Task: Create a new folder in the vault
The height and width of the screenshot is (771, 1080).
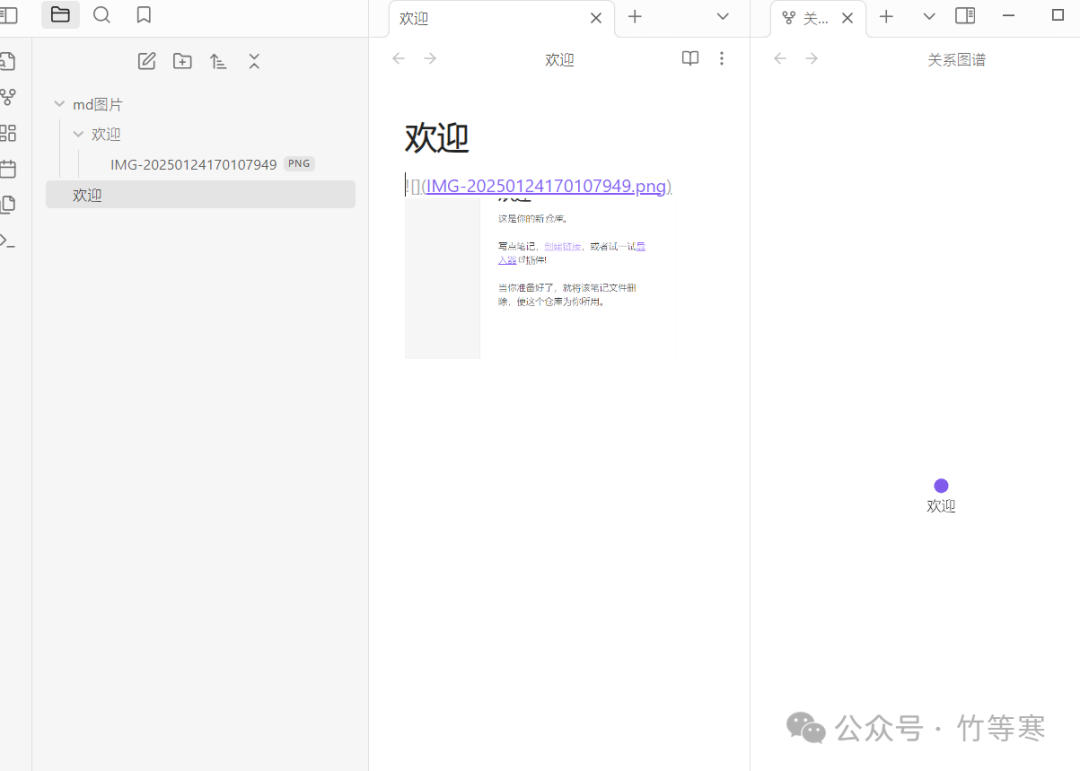Action: (x=182, y=61)
